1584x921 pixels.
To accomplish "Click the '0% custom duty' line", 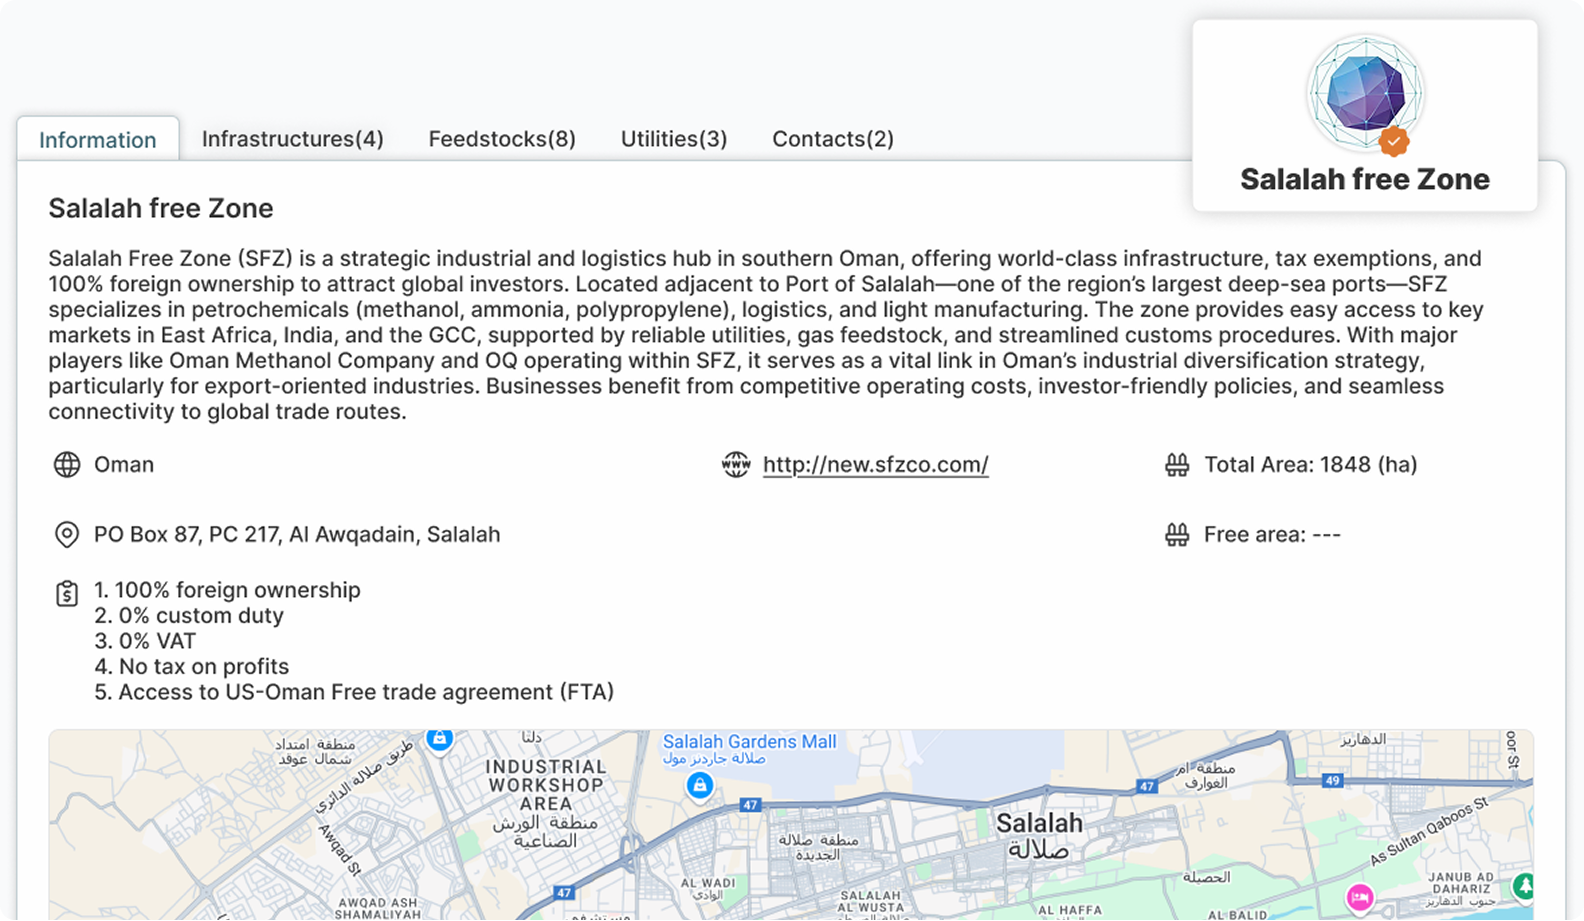I will 189,616.
